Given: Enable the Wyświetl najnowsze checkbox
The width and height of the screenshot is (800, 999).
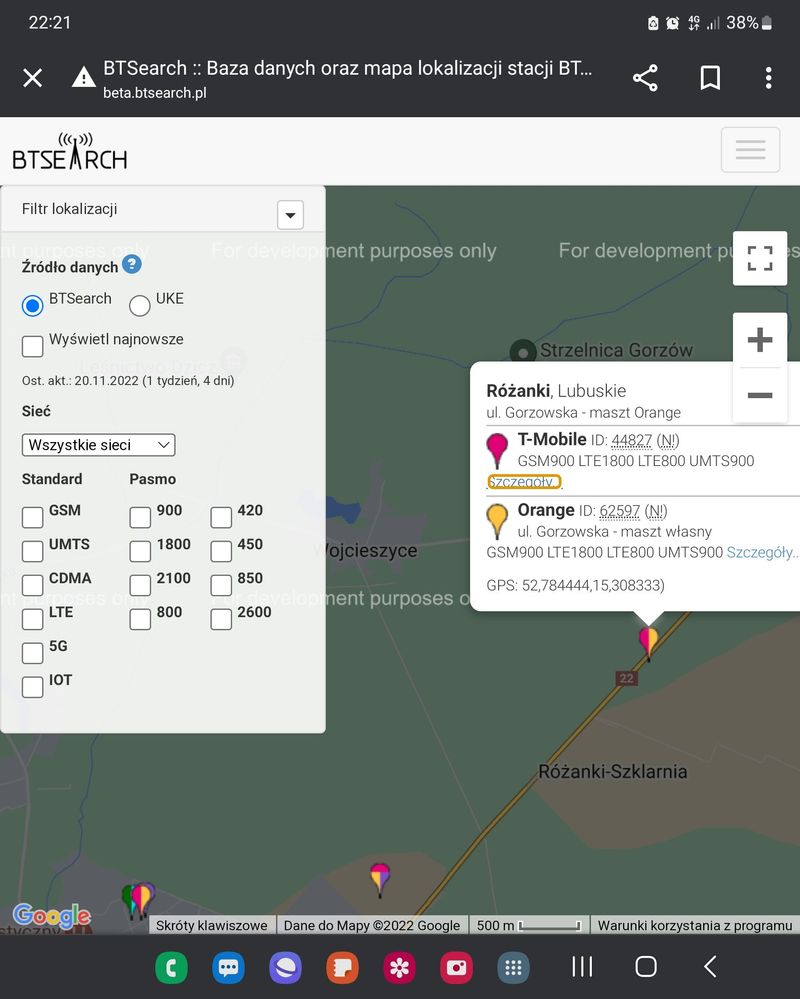Looking at the screenshot, I should [x=32, y=345].
